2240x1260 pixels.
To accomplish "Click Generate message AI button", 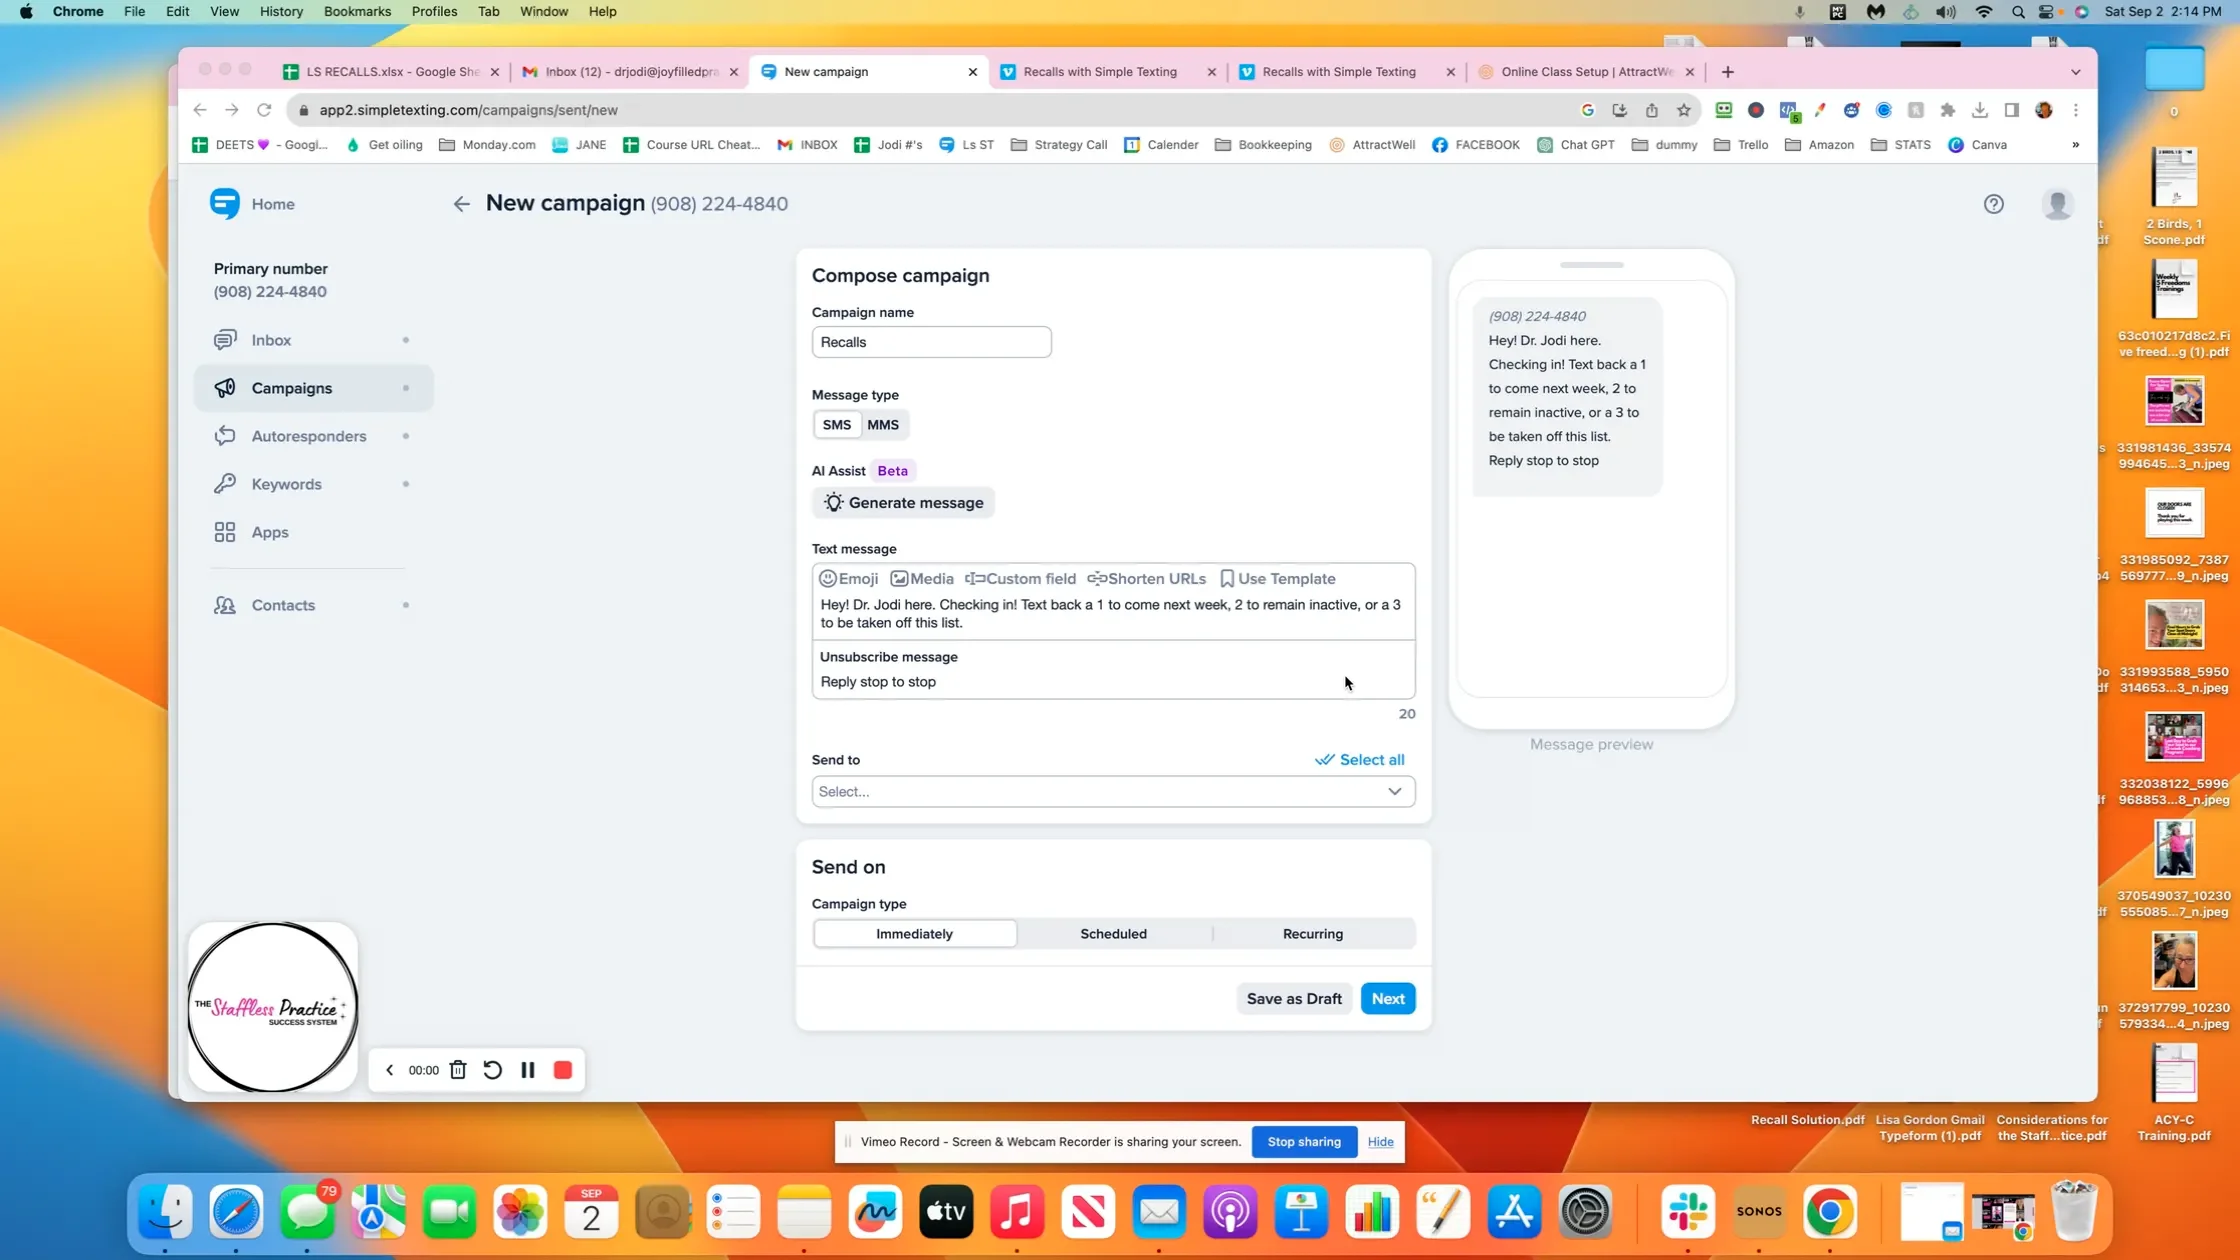I will tap(903, 503).
